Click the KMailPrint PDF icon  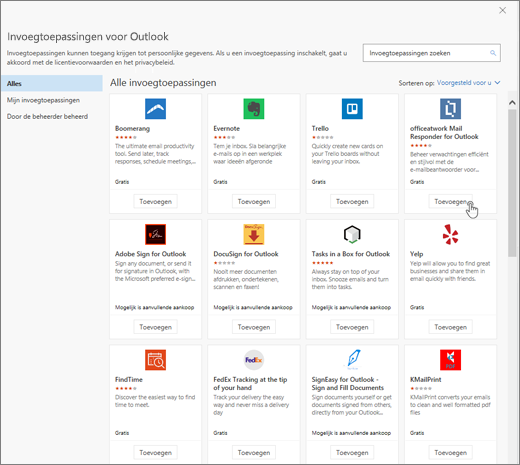450,360
